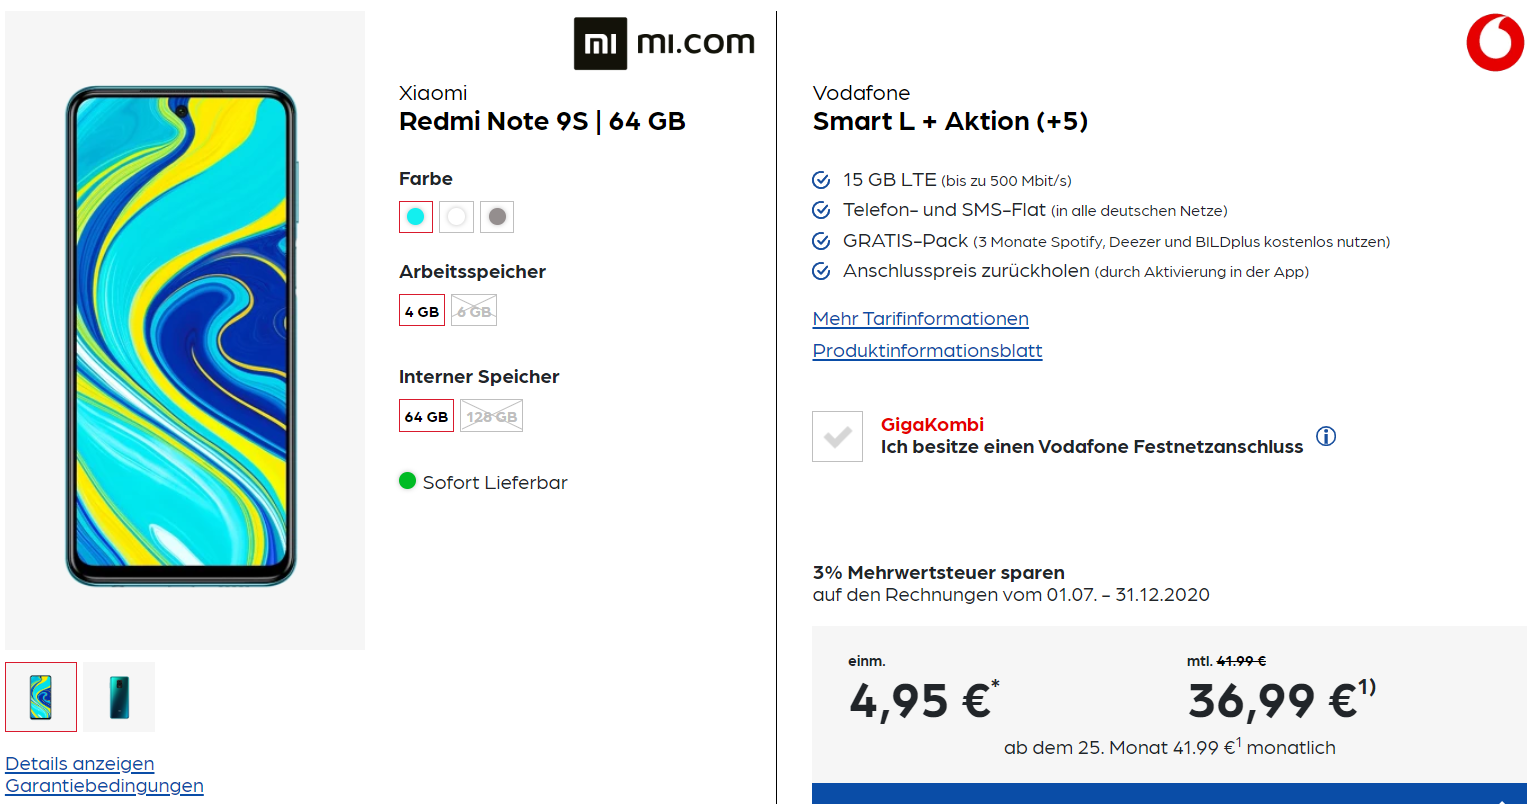Viewport: 1536px width, 804px height.
Task: Pick the white color swatch
Action: 457,216
